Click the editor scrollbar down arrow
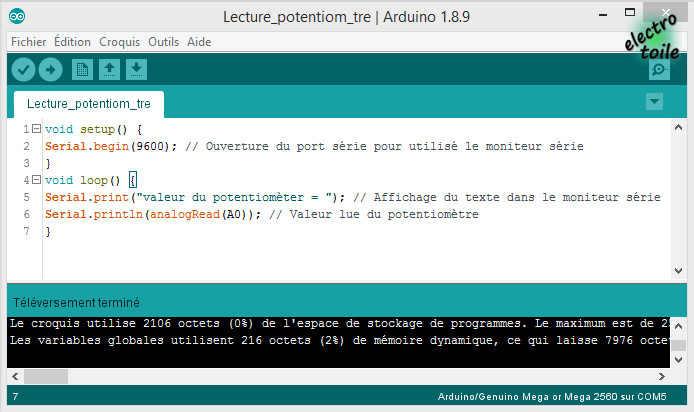The height and width of the screenshot is (412, 694). pyautogui.click(x=679, y=270)
